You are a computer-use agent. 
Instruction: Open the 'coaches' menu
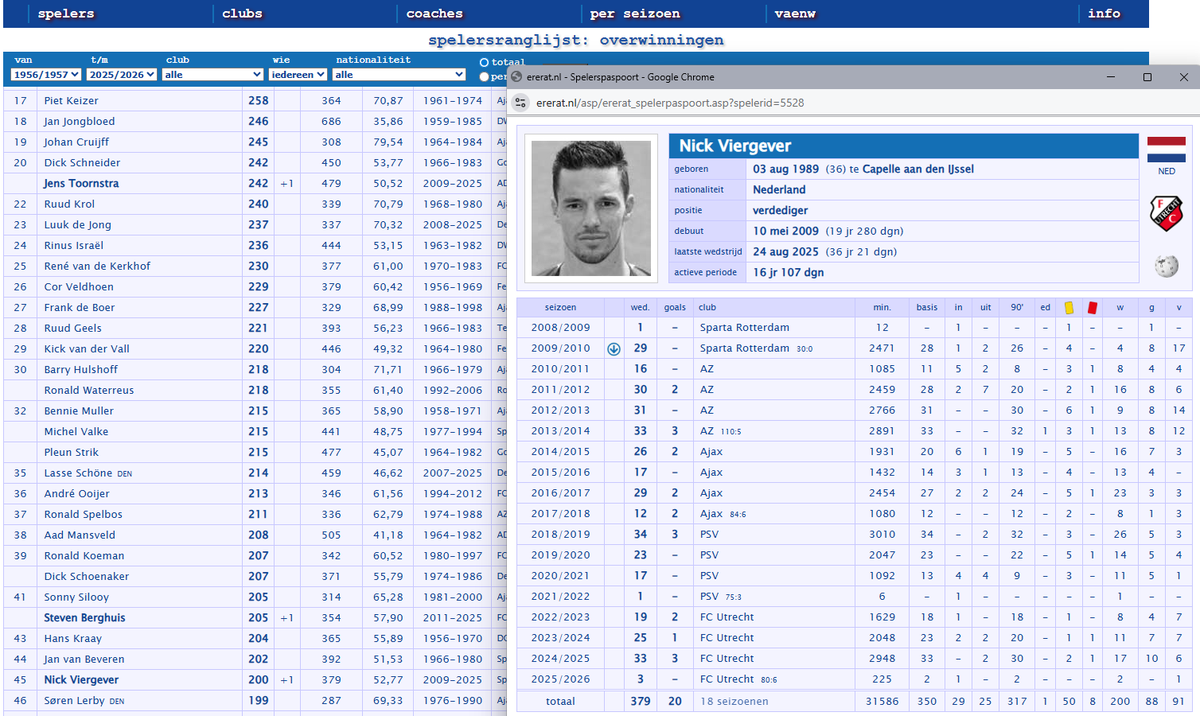pos(435,14)
